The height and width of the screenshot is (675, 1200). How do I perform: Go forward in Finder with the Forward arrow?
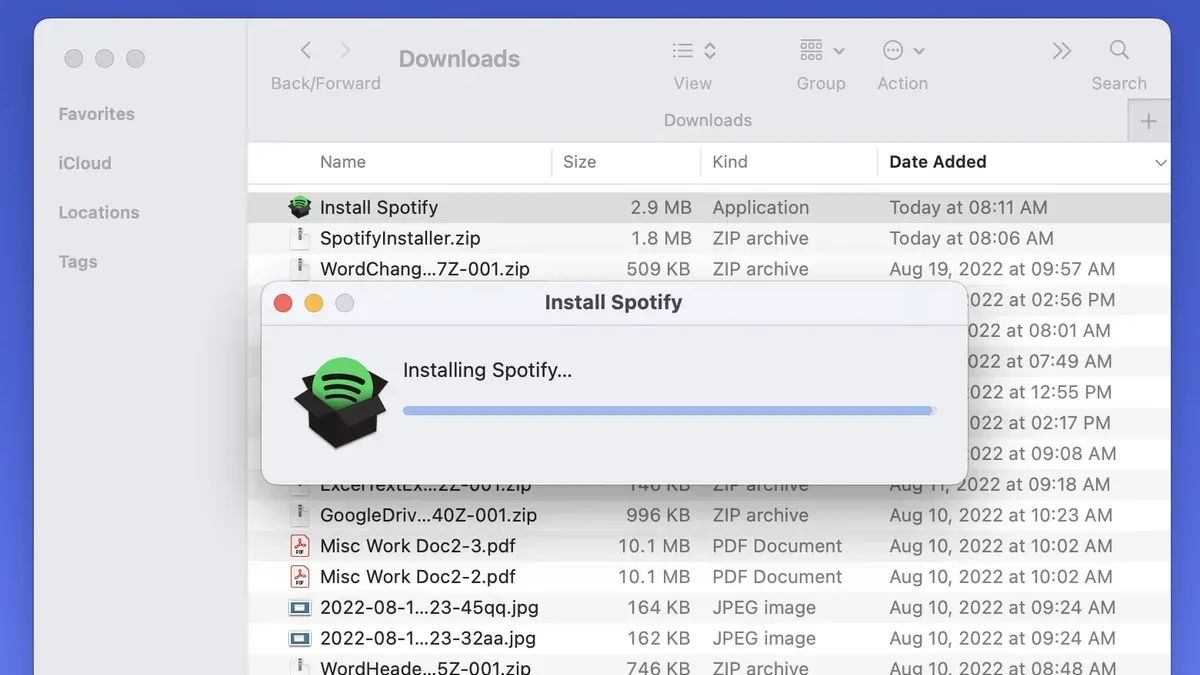tap(345, 50)
